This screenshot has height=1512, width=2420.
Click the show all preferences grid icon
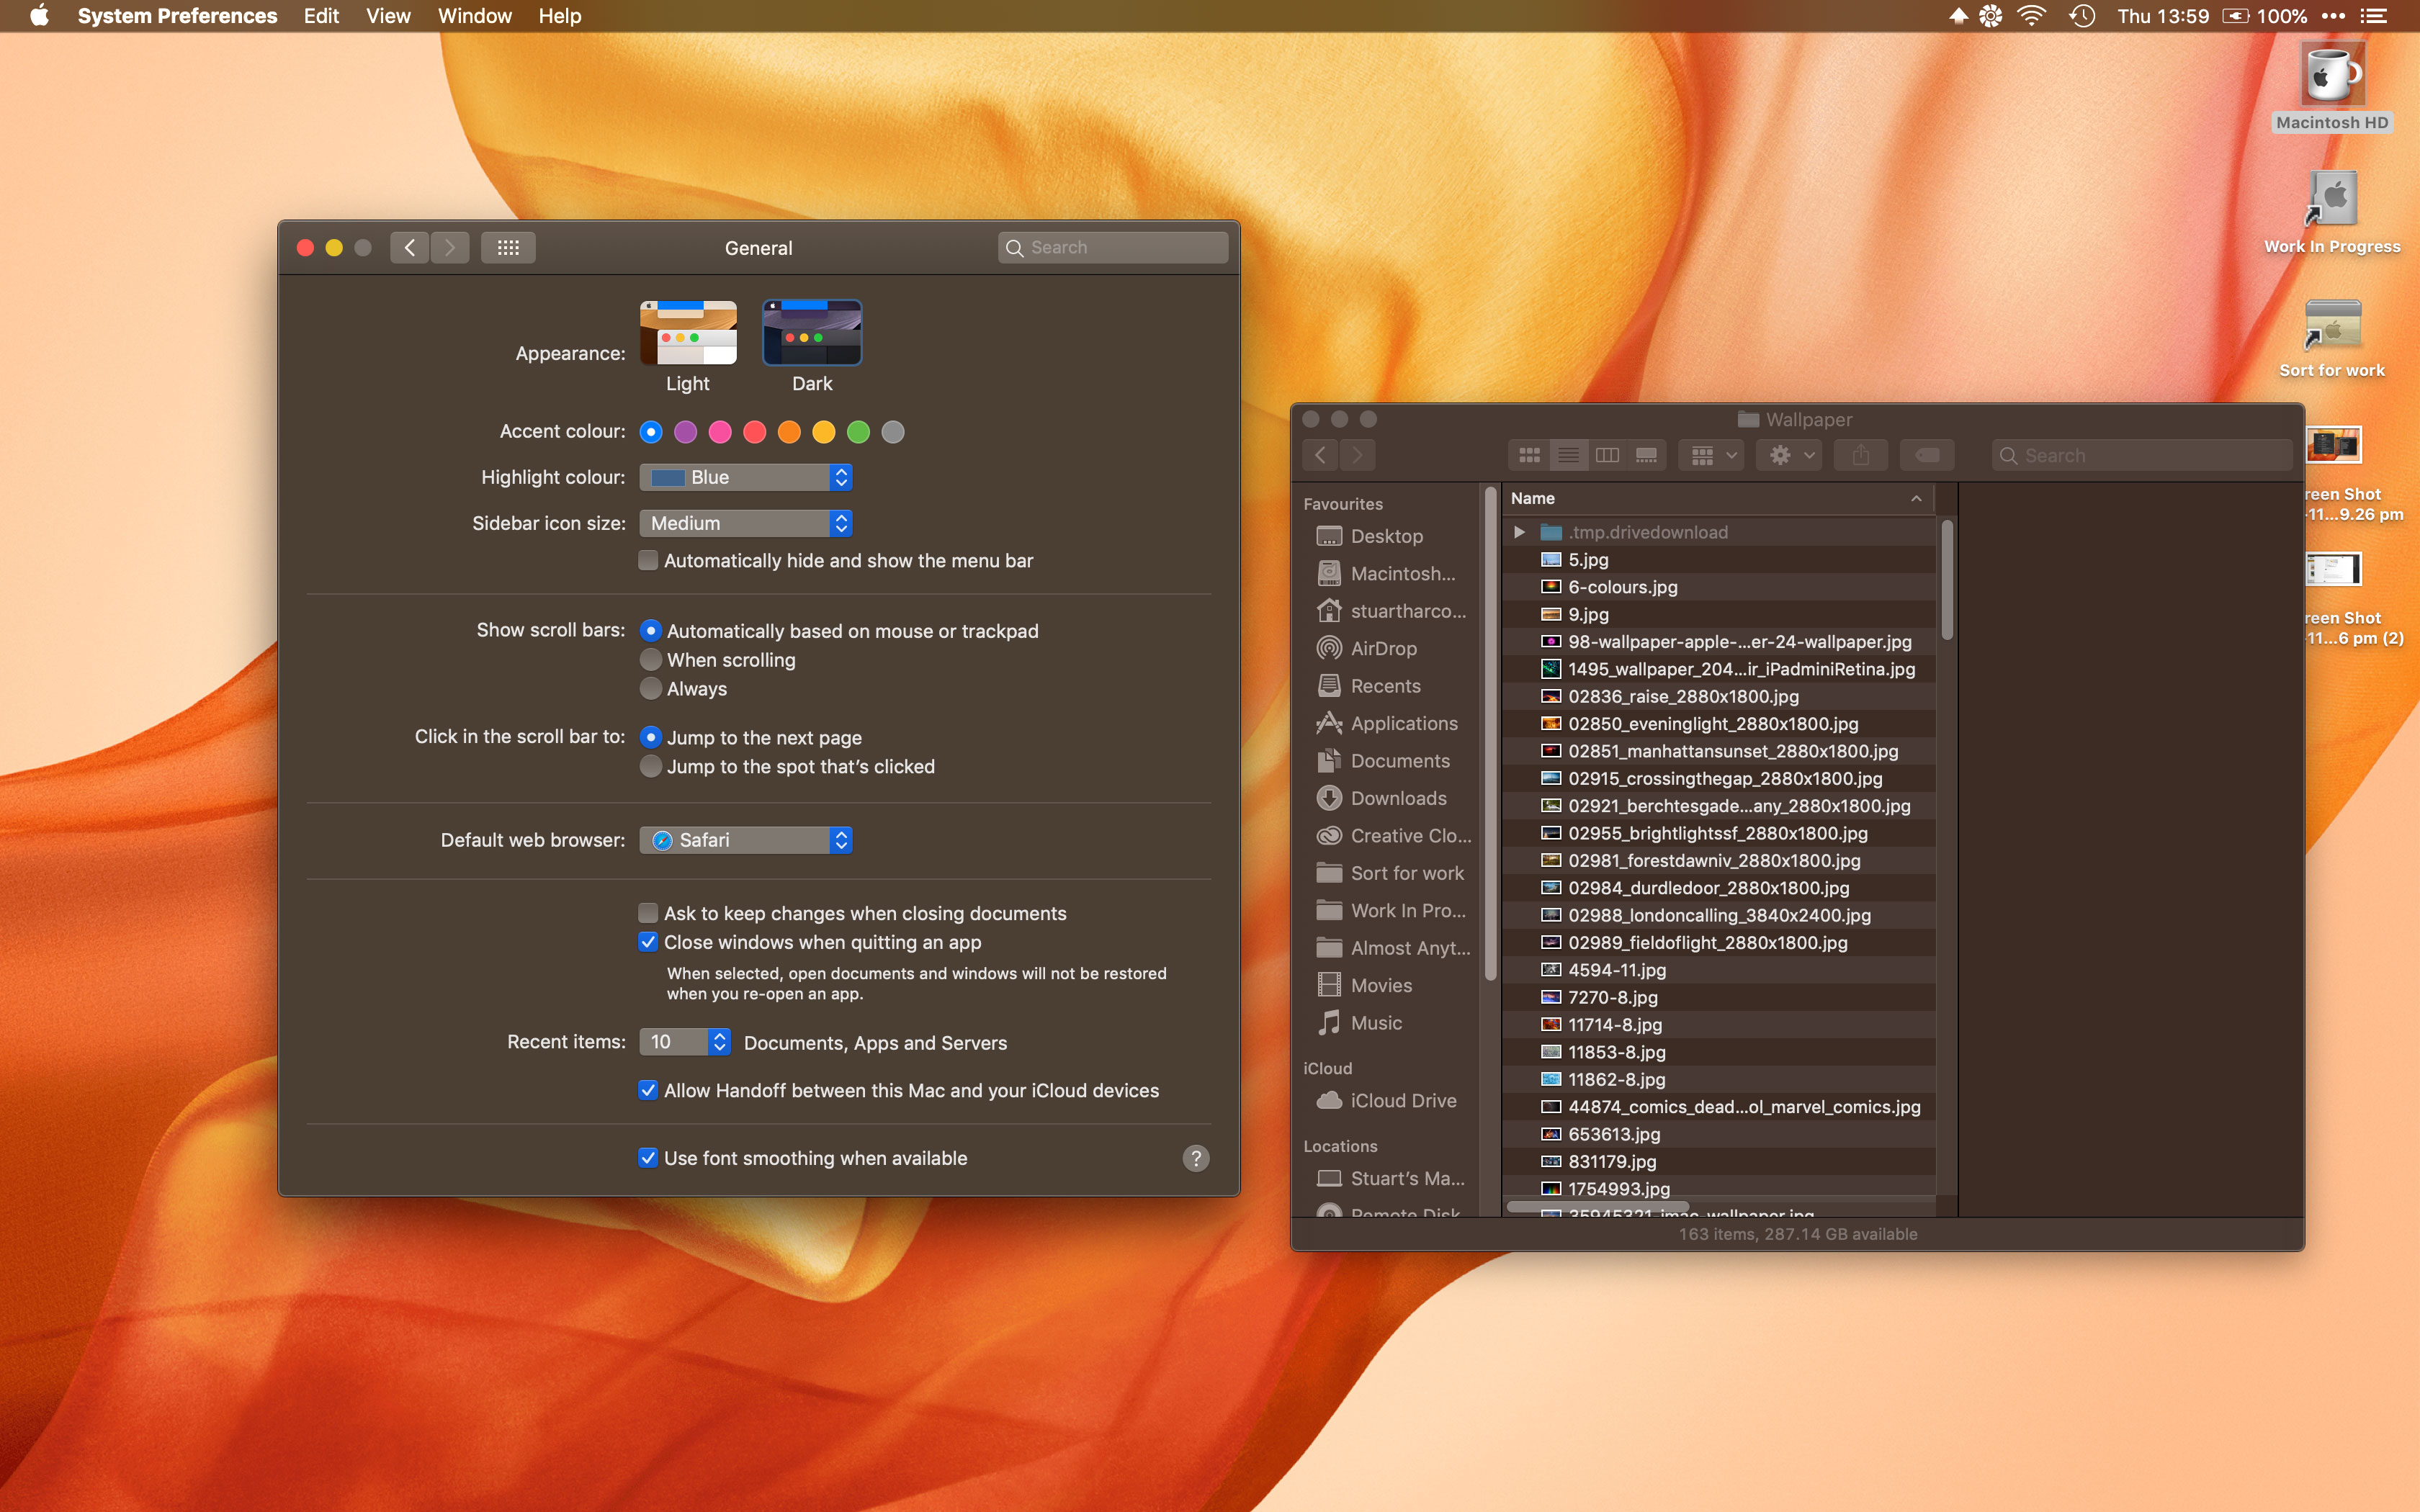point(508,247)
